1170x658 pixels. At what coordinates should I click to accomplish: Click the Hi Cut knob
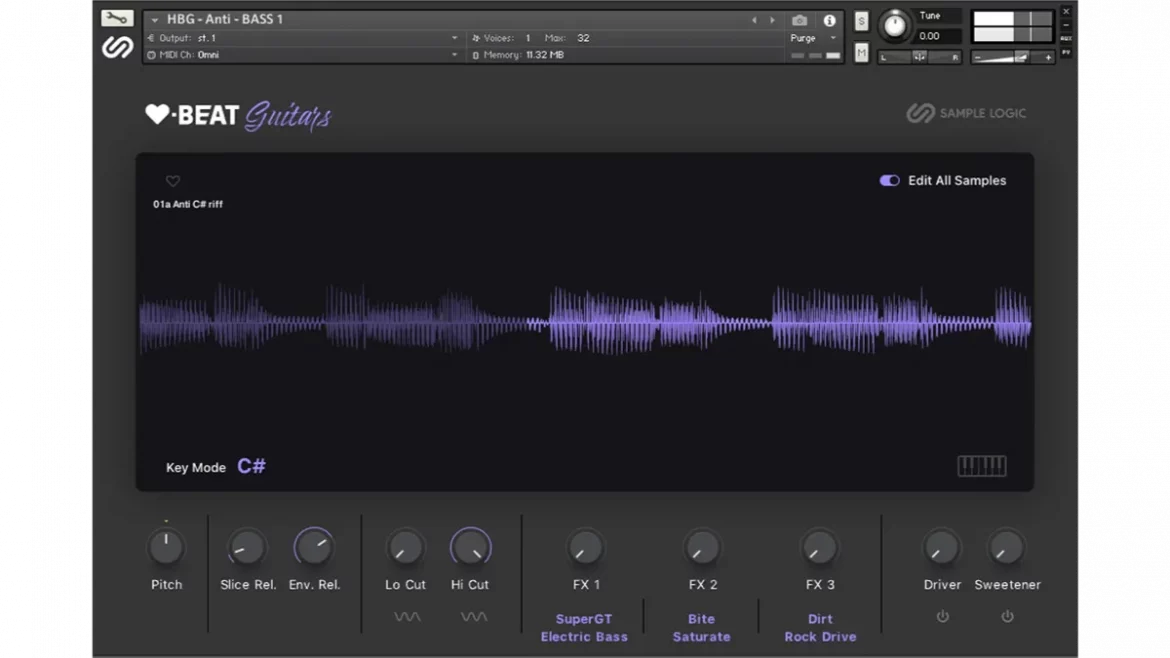(x=470, y=548)
